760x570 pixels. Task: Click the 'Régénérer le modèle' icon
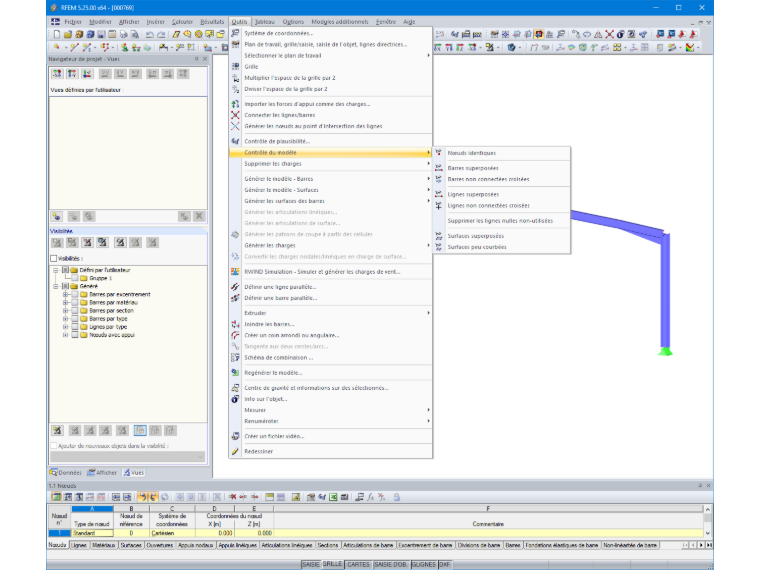[x=235, y=373]
